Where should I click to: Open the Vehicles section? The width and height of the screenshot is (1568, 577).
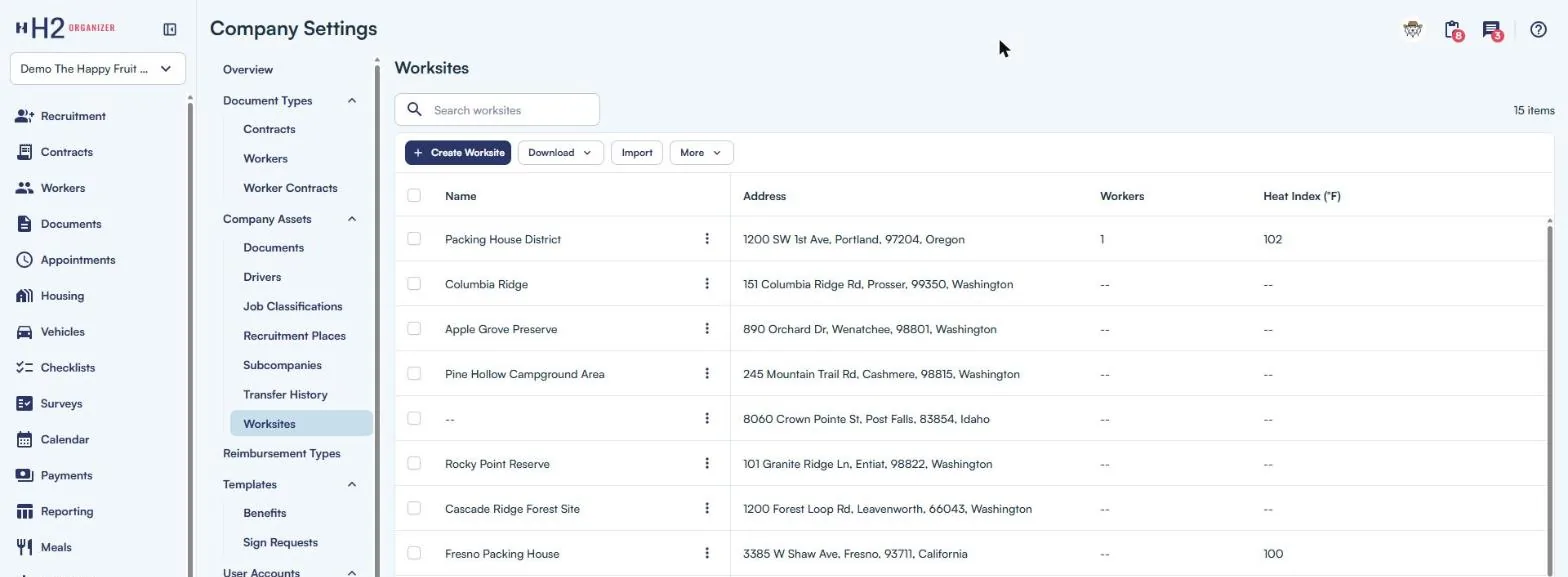pyautogui.click(x=62, y=332)
